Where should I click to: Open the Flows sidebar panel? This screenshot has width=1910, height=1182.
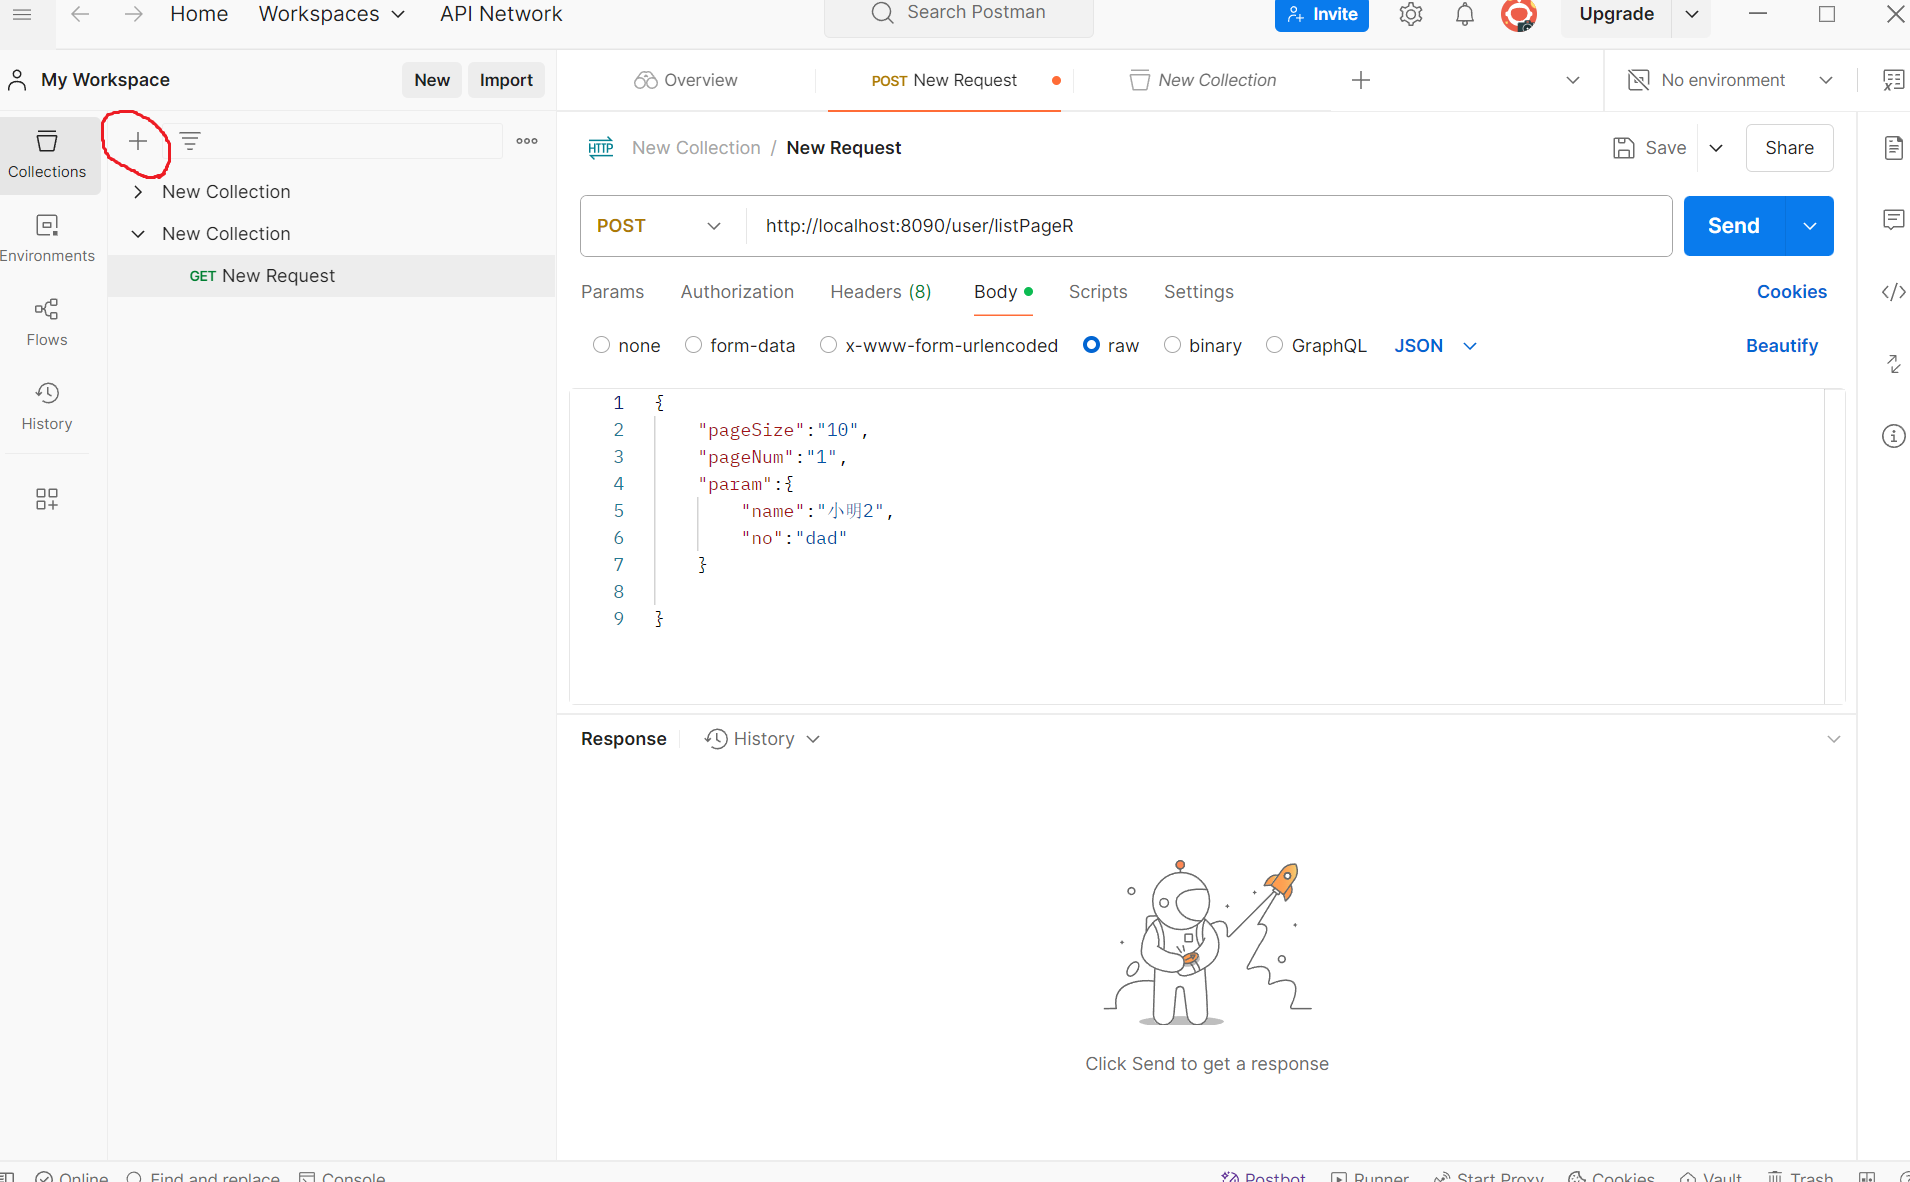pos(47,322)
